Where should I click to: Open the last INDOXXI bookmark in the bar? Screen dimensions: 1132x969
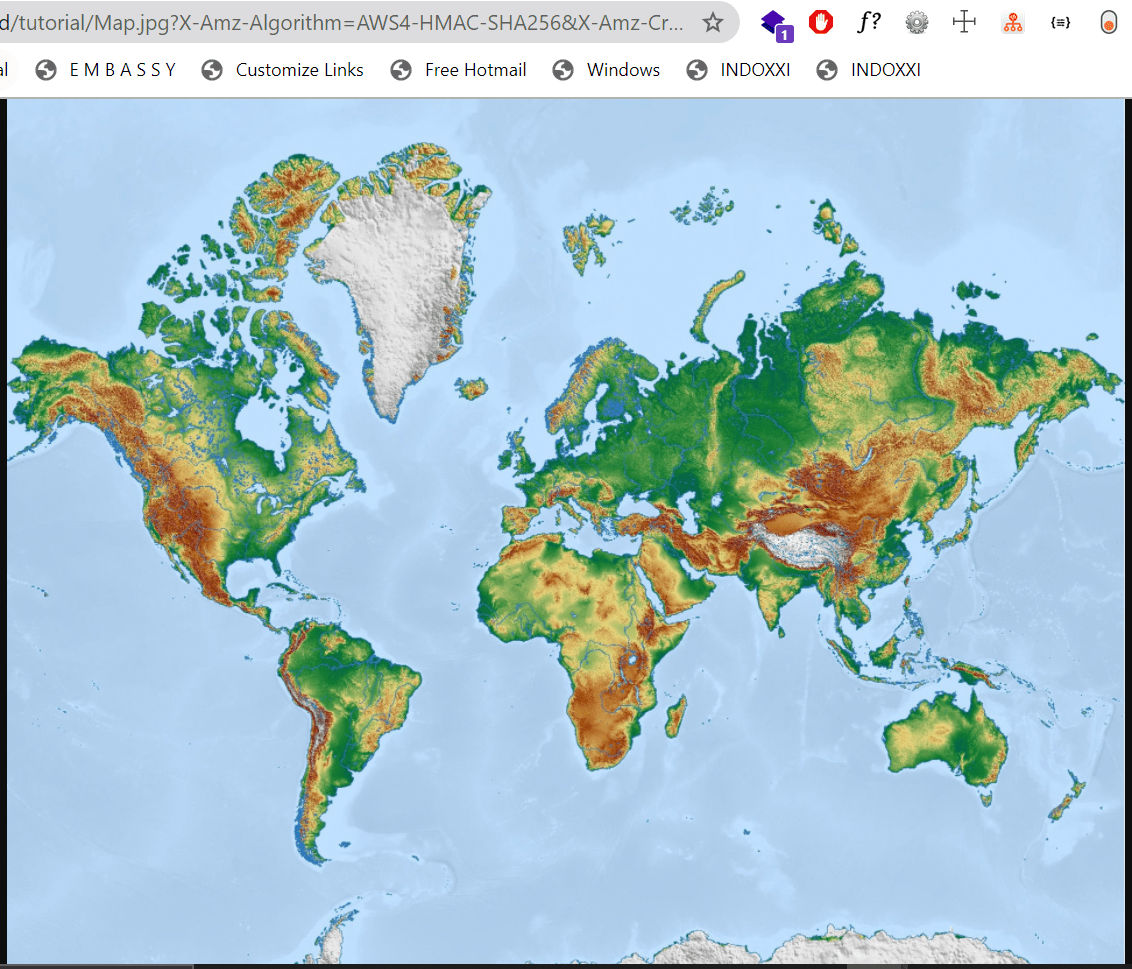[869, 70]
